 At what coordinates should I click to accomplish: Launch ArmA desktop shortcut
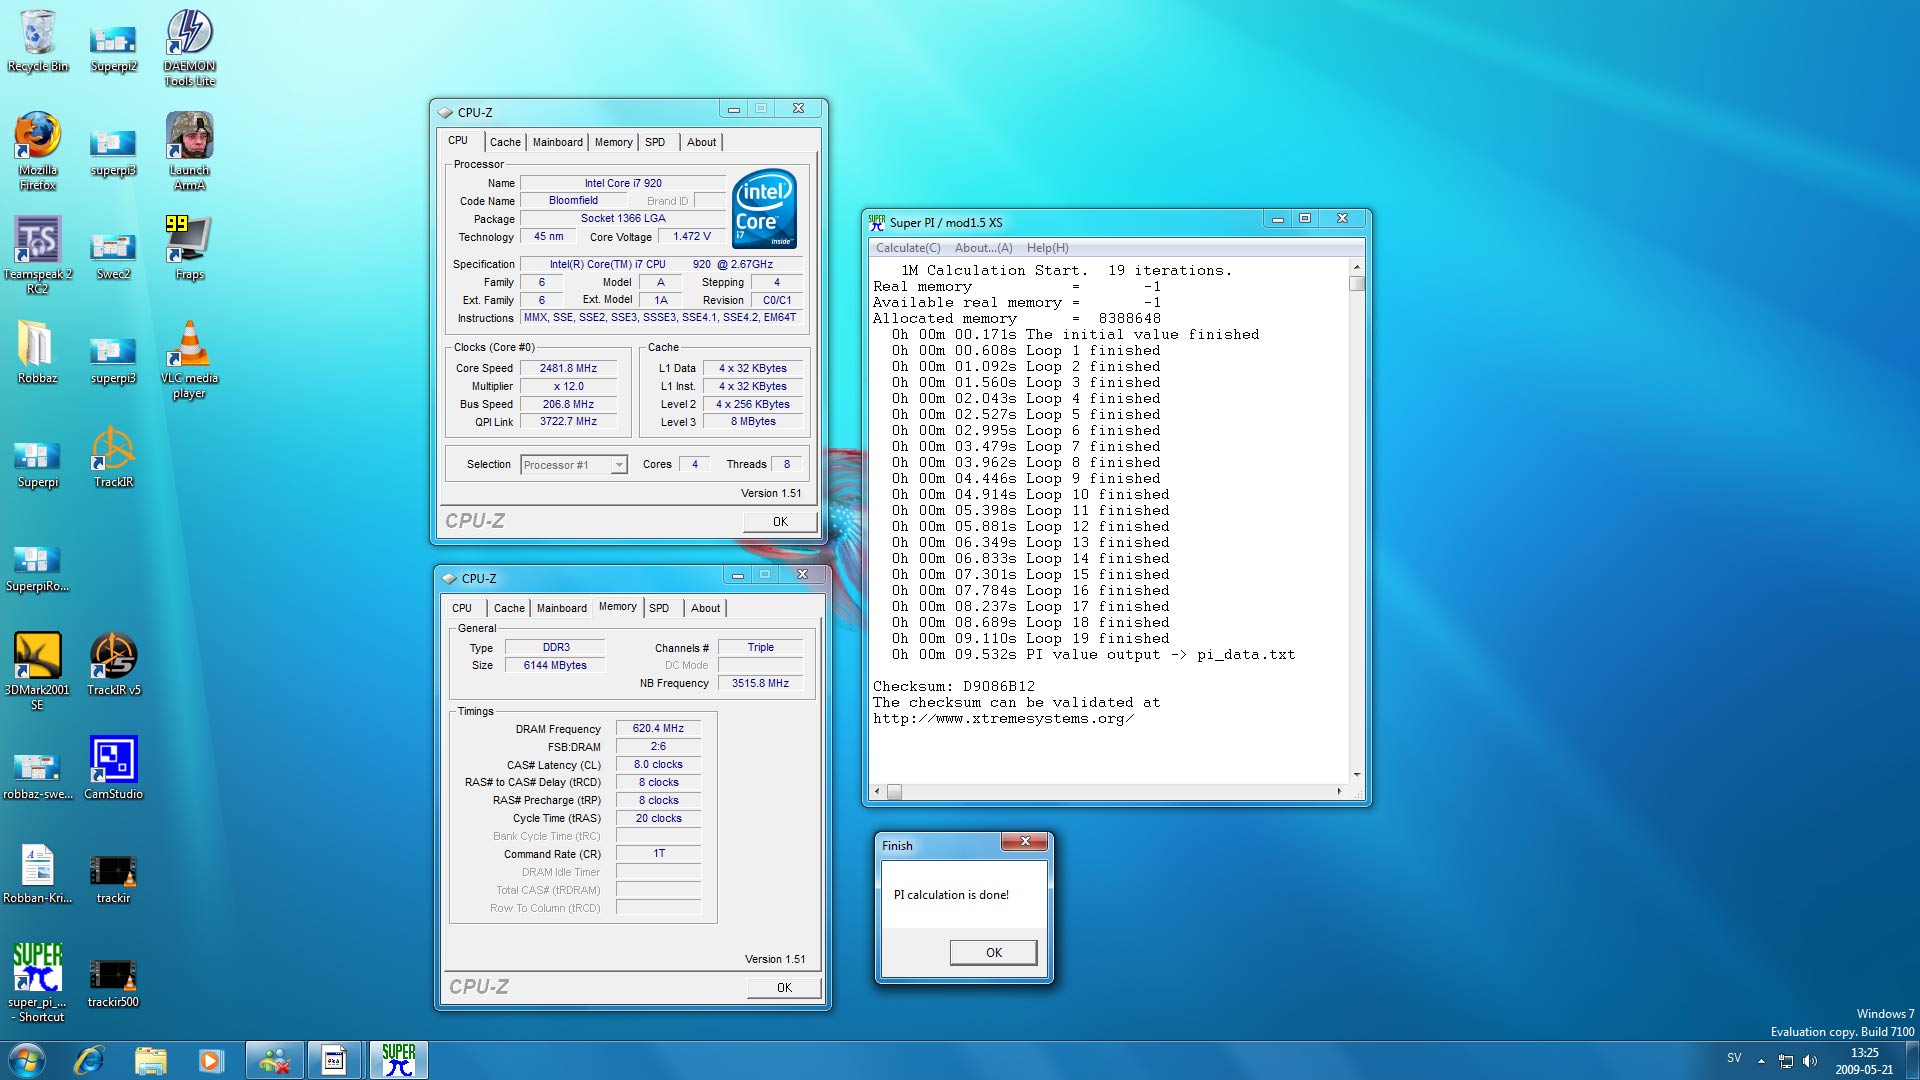click(189, 150)
